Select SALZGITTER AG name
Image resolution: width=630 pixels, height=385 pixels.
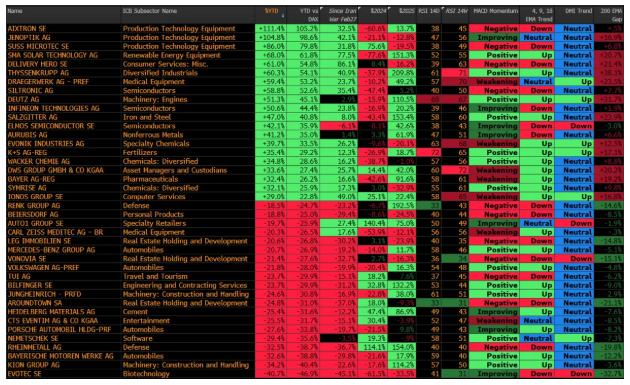33,117
